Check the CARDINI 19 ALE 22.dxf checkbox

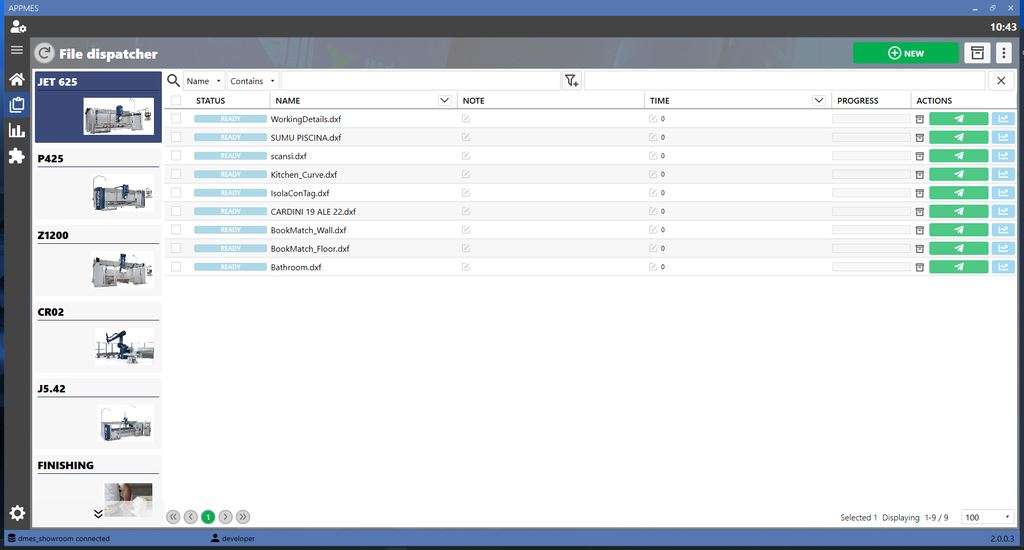point(176,211)
